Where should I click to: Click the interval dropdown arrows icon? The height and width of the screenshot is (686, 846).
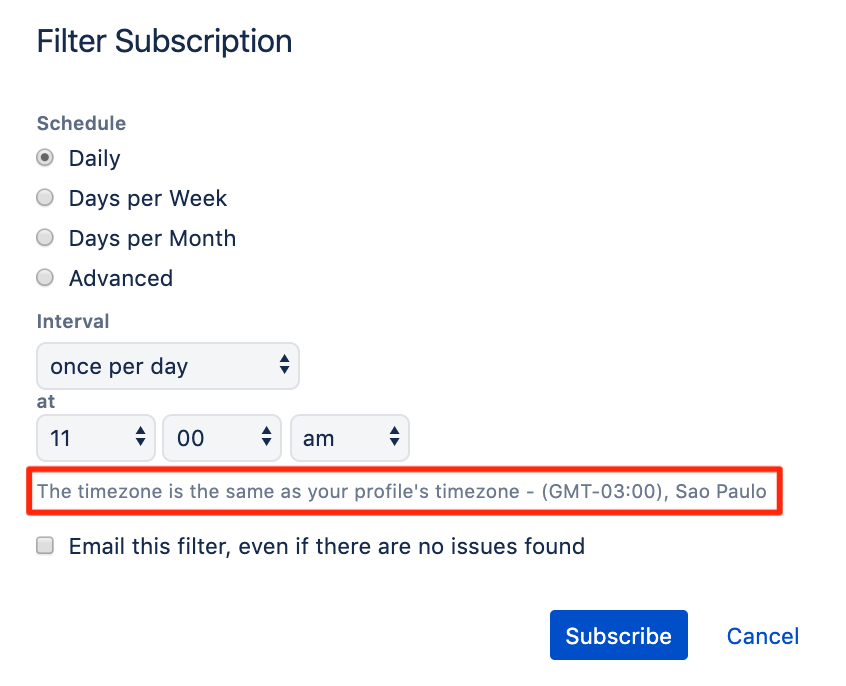(284, 364)
